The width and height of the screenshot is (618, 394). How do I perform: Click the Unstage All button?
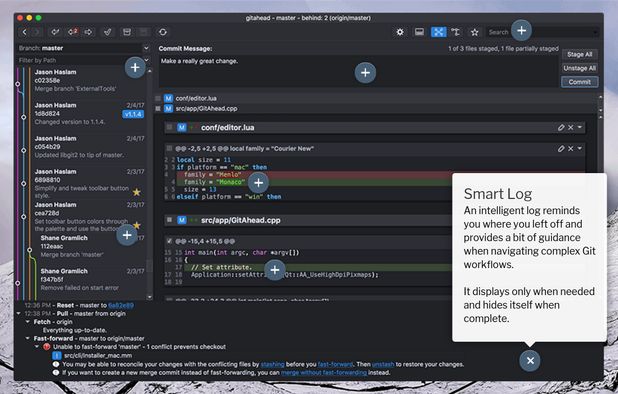(579, 68)
